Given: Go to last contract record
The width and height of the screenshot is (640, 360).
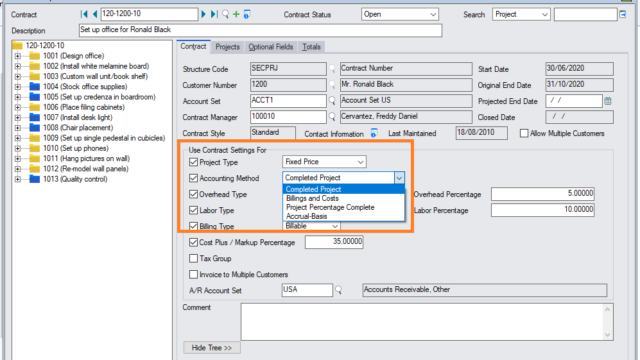Looking at the screenshot, I should coord(214,14).
